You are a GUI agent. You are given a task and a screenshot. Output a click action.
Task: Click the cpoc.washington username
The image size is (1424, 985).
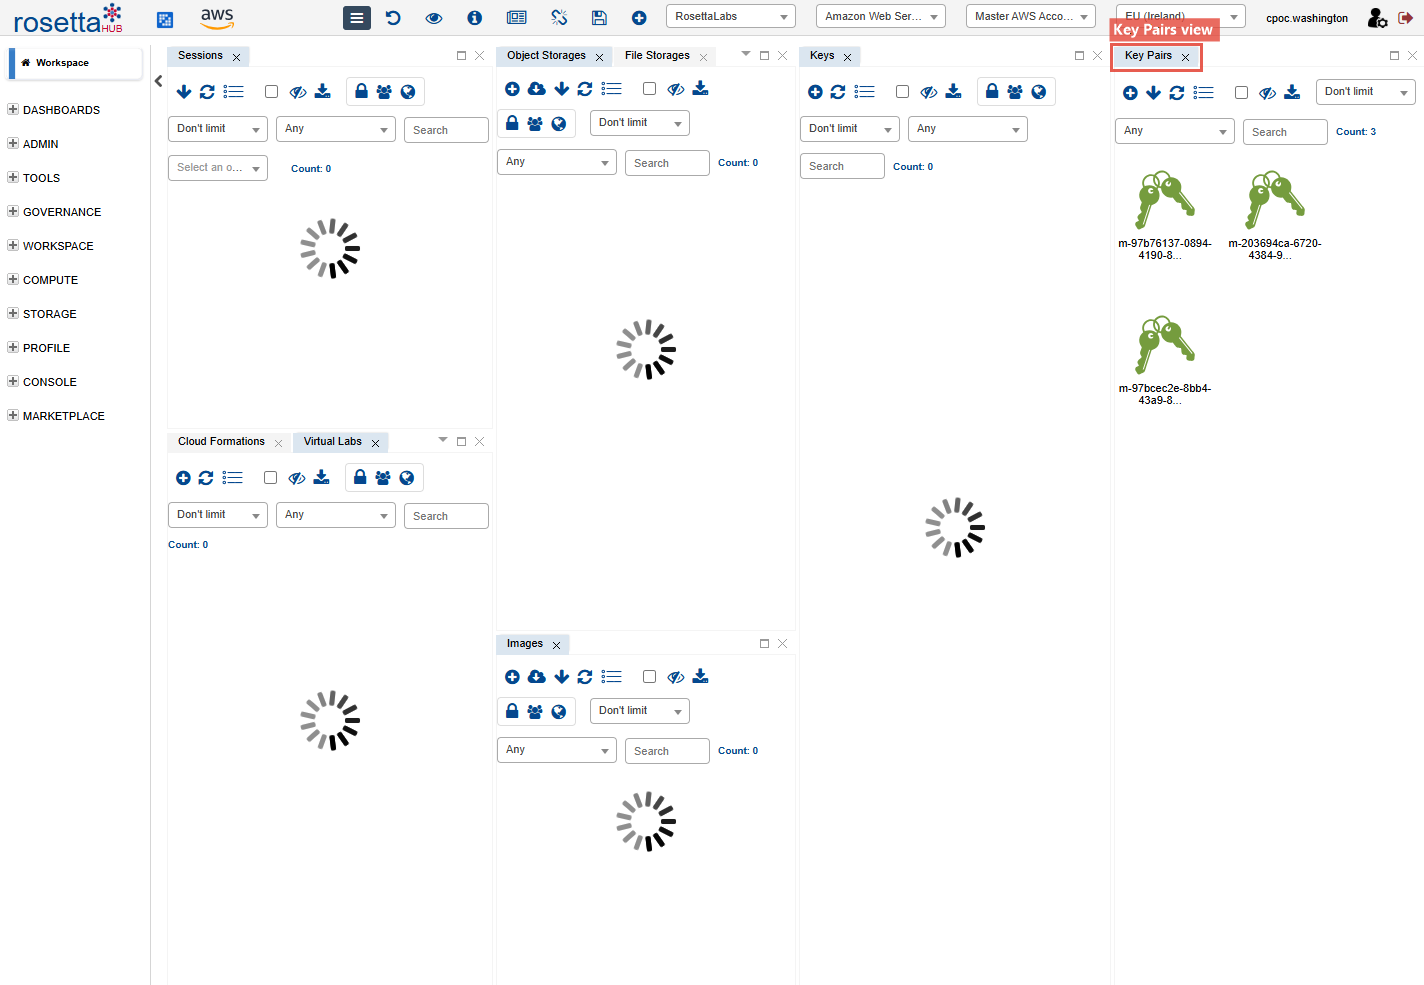(x=1306, y=18)
